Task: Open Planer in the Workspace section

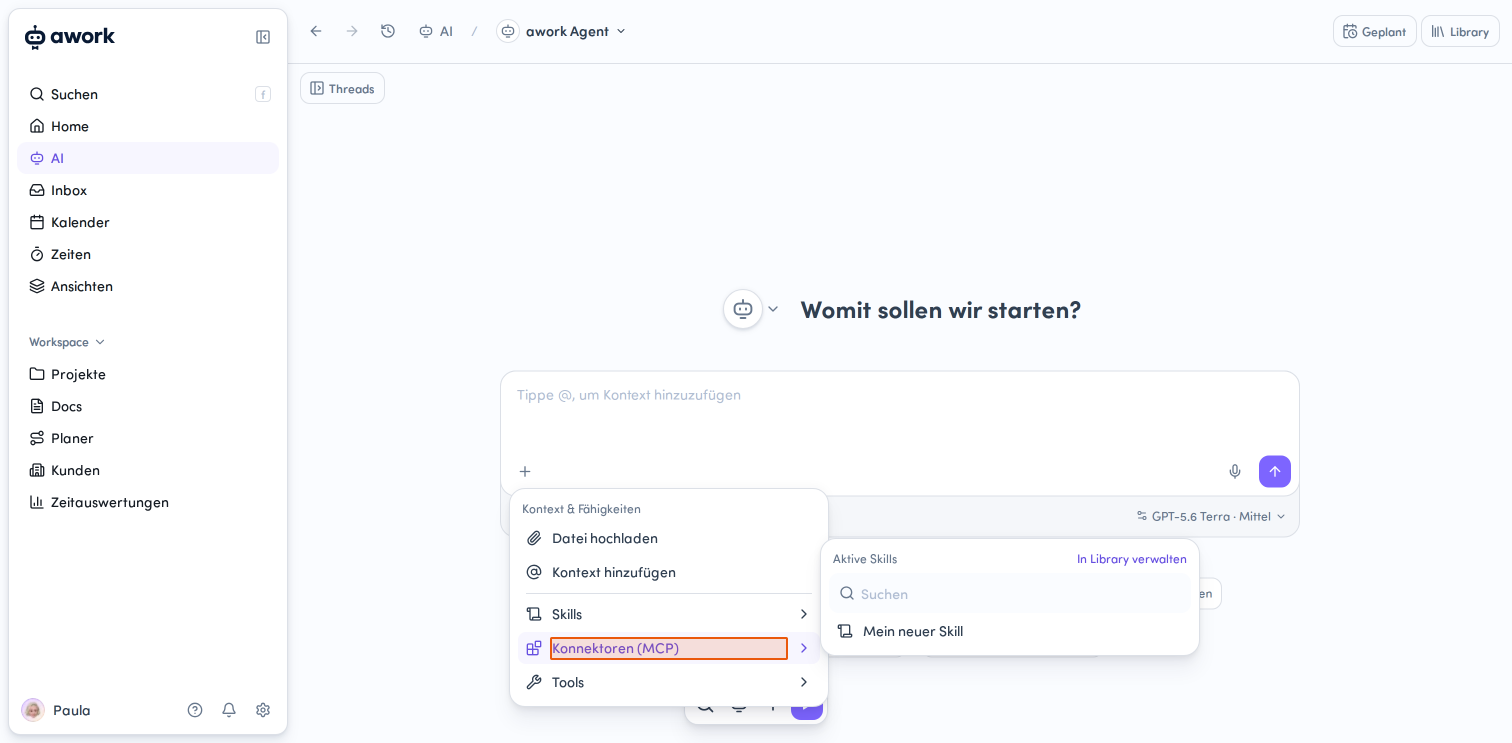Action: click(x=148, y=438)
